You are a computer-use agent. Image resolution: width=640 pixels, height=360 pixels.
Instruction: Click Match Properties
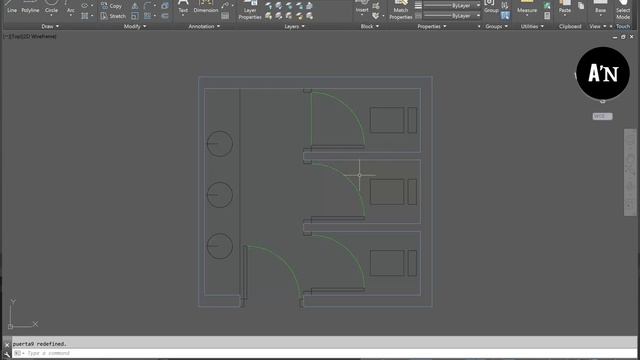pos(400,10)
